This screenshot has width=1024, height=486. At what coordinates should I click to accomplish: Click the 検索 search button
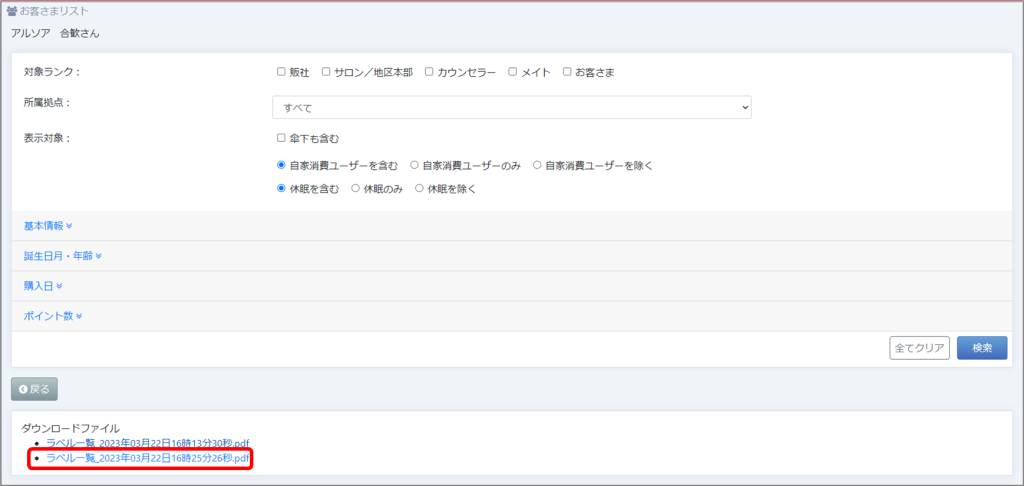click(x=981, y=348)
